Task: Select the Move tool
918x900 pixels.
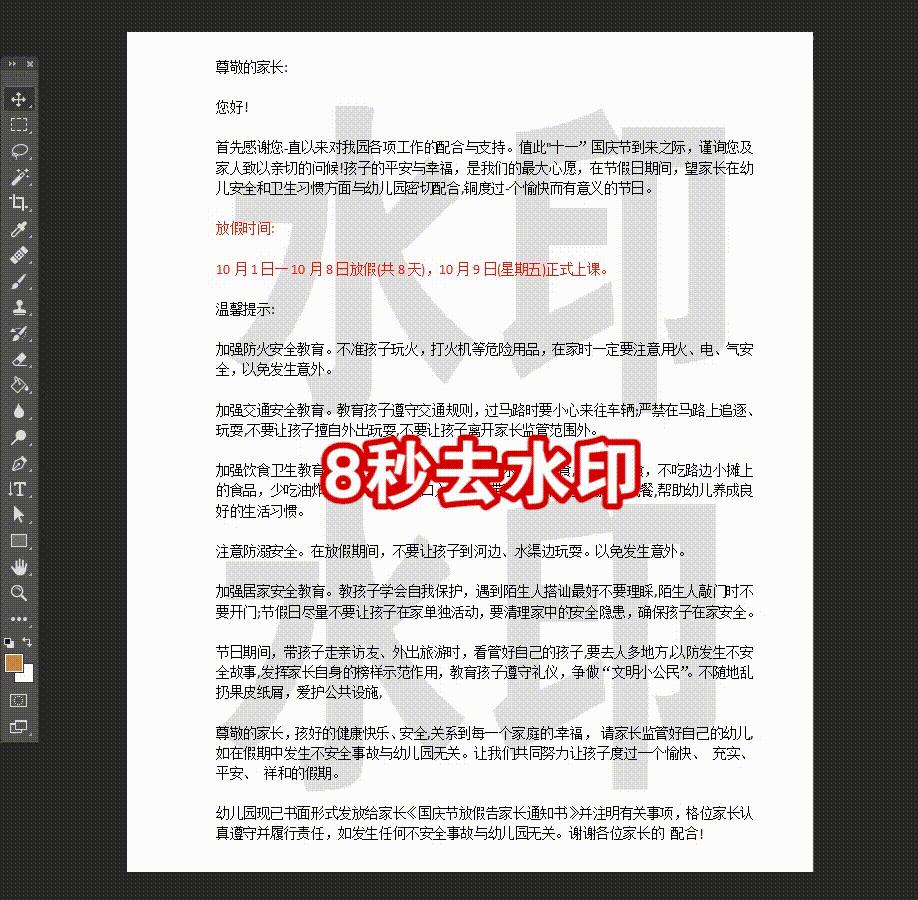Action: click(18, 99)
